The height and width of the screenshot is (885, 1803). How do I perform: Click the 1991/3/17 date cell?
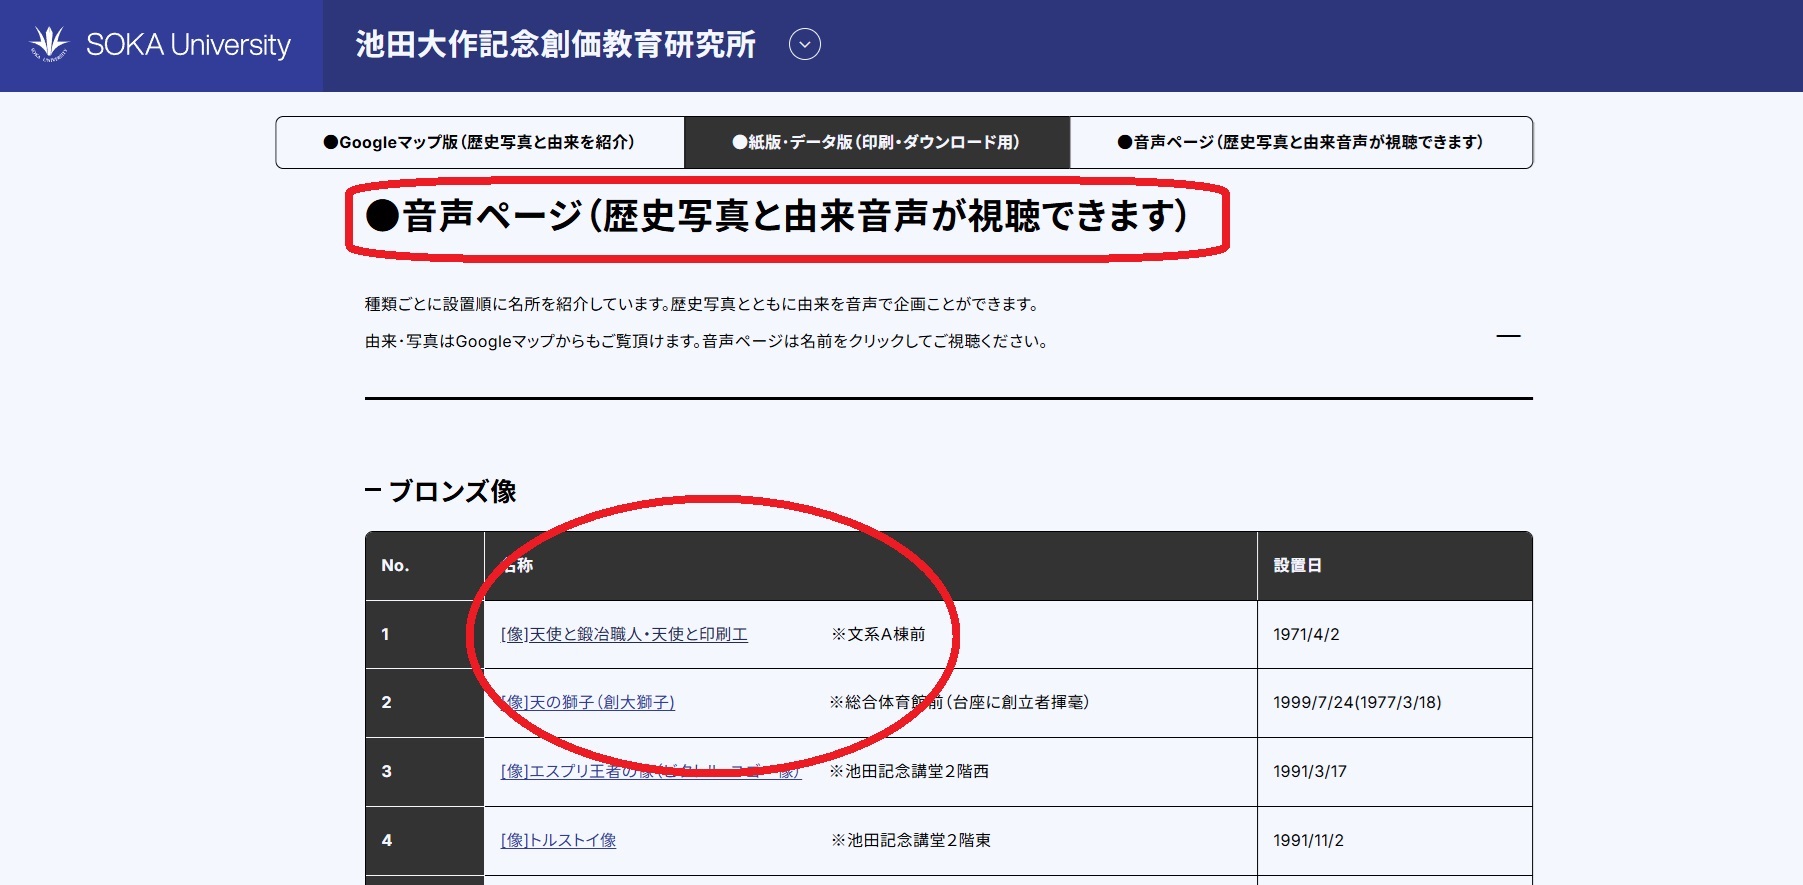click(x=1395, y=772)
